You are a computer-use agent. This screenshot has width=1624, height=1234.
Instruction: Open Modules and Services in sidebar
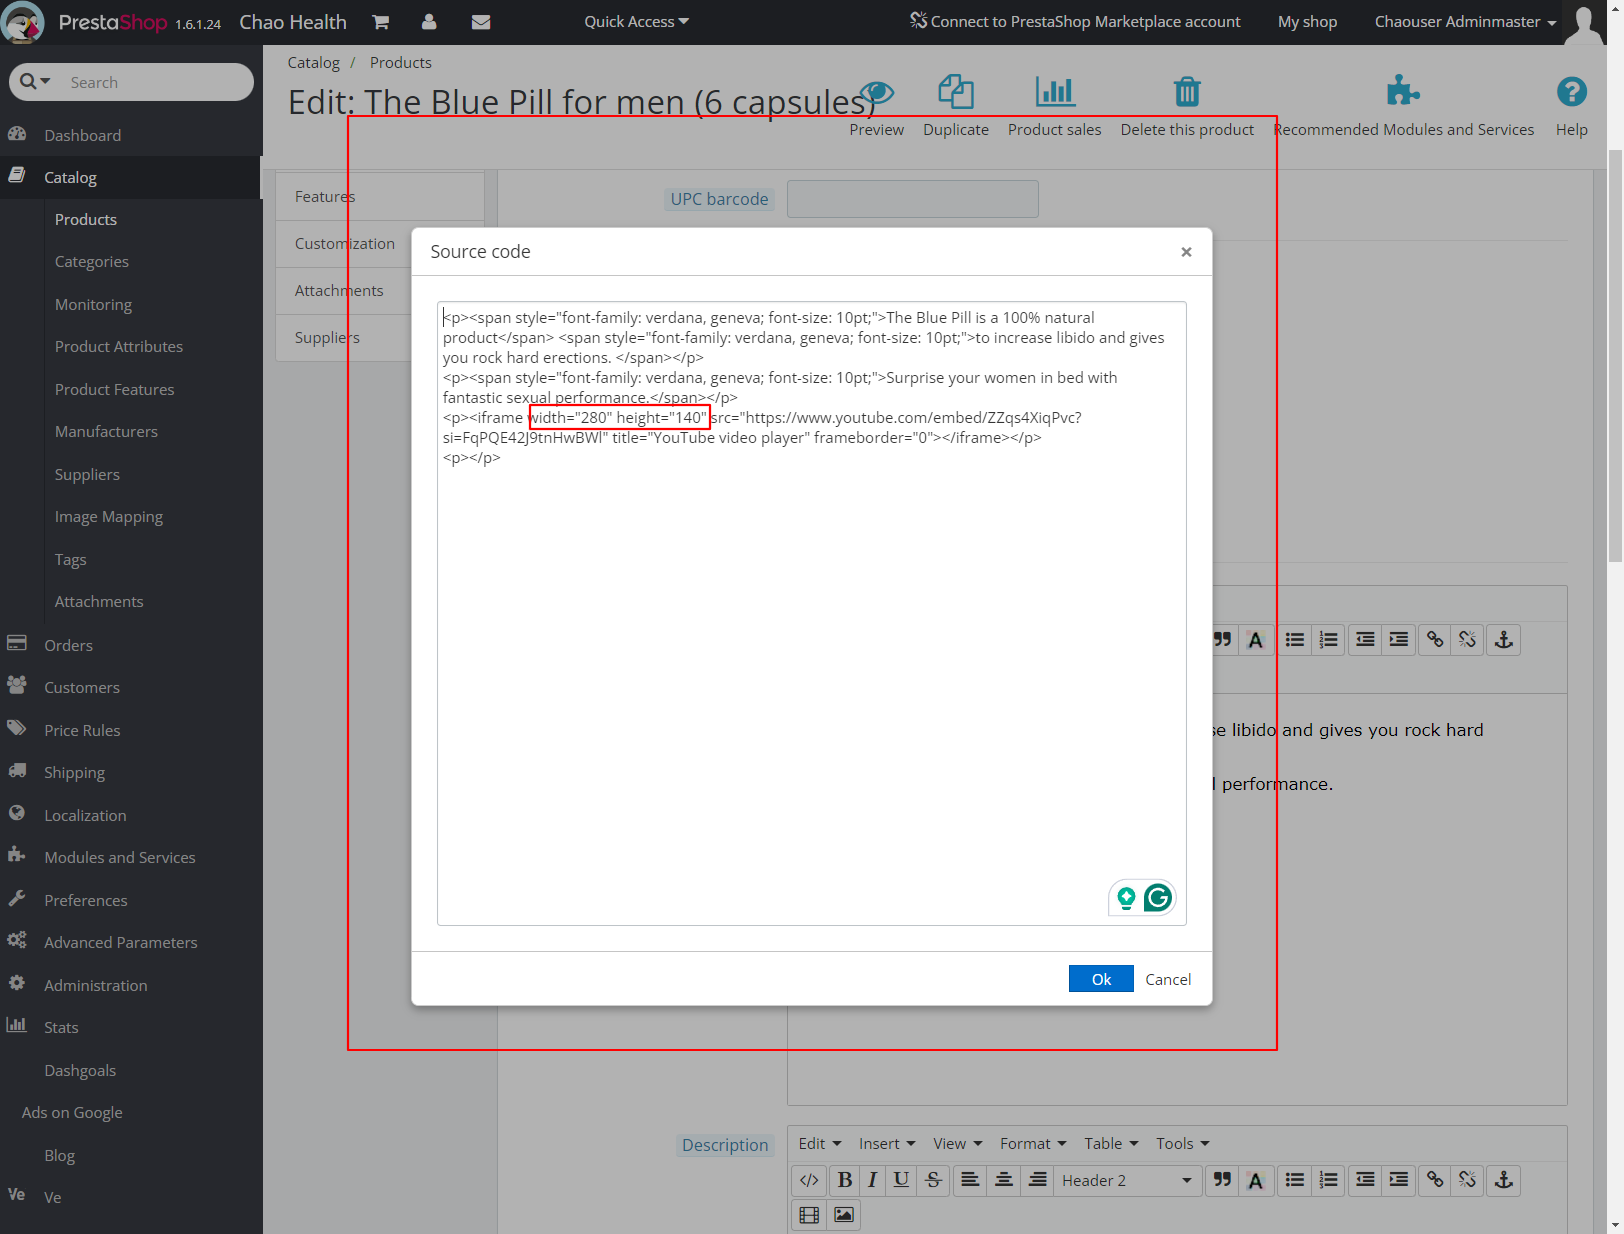pos(120,857)
